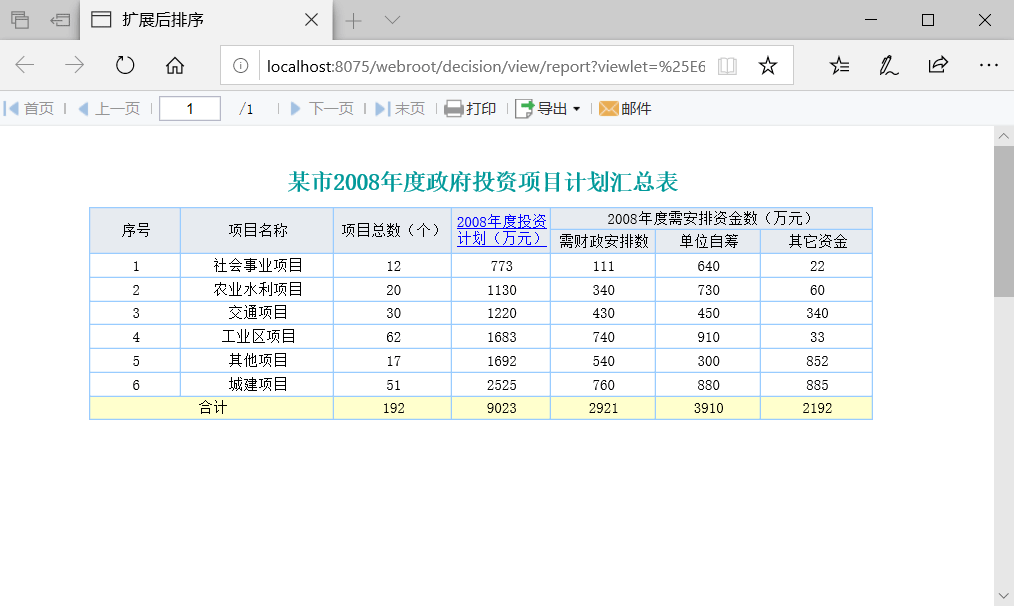Click the investment value 2525
Image resolution: width=1014 pixels, height=606 pixels.
pyautogui.click(x=501, y=385)
